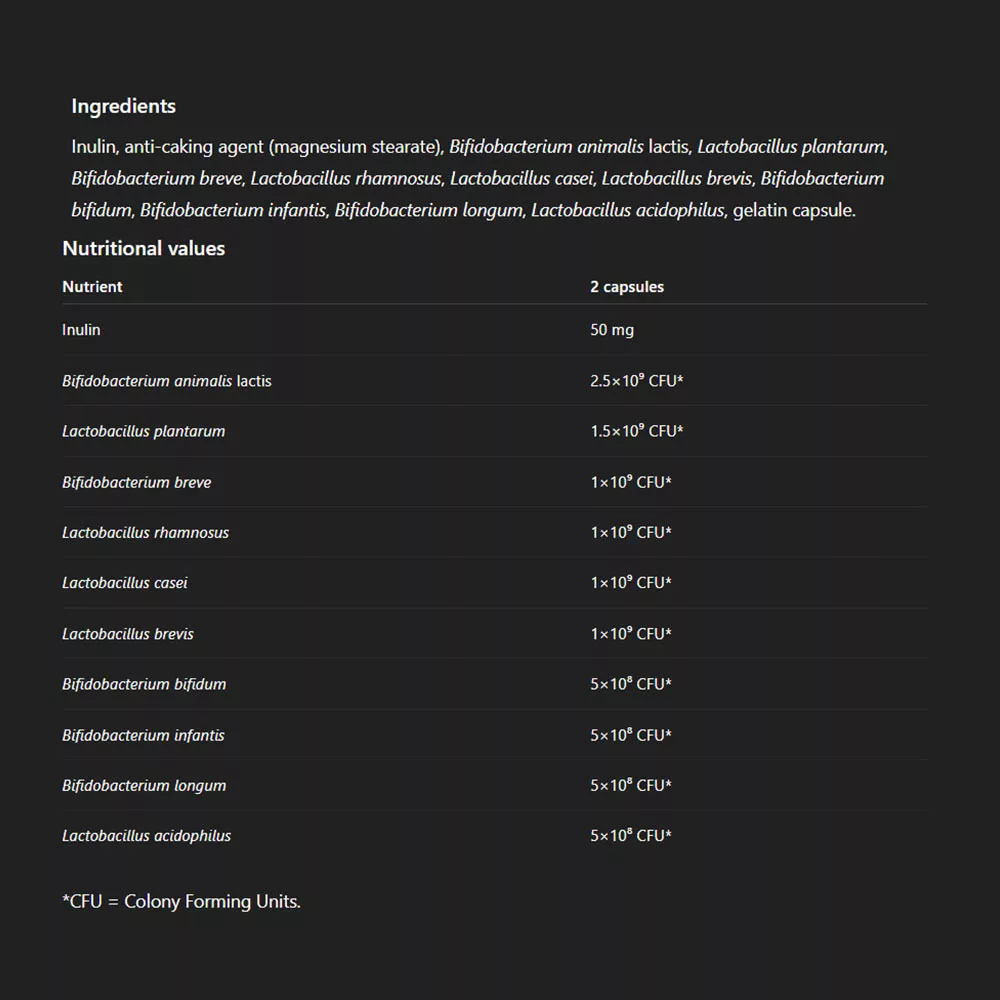Select Bifidobacterium animalis lactis table row
This screenshot has width=1000, height=1000.
(166, 381)
